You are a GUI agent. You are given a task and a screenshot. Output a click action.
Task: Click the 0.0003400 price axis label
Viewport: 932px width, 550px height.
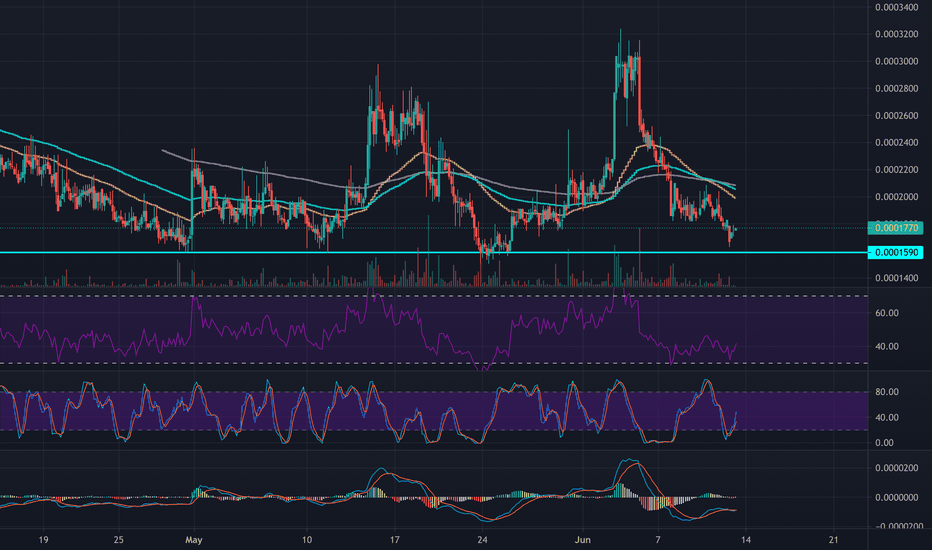point(896,7)
